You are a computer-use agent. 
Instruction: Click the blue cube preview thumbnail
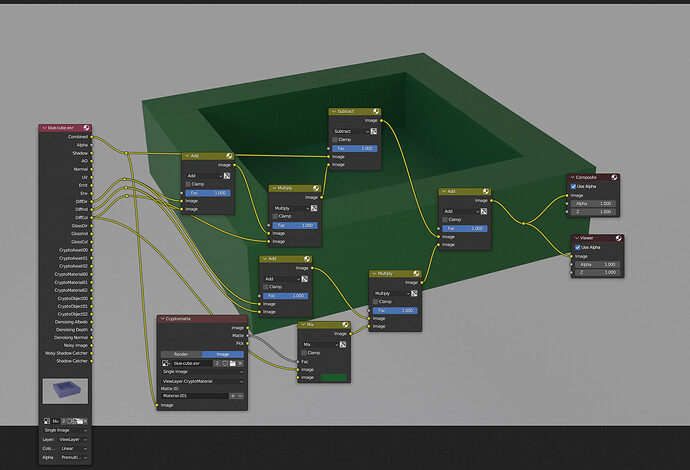pyautogui.click(x=65, y=391)
